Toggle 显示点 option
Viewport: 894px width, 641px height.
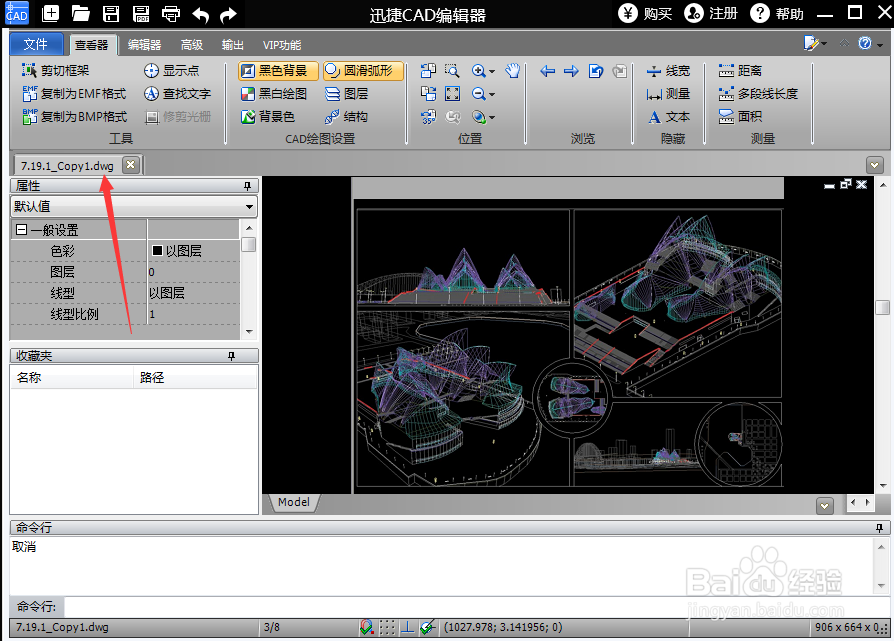click(x=172, y=70)
